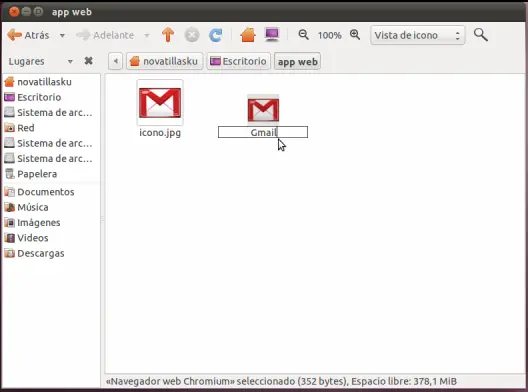Image resolution: width=528 pixels, height=392 pixels.
Task: Go up one folder with the orange arrow
Action: point(168,35)
